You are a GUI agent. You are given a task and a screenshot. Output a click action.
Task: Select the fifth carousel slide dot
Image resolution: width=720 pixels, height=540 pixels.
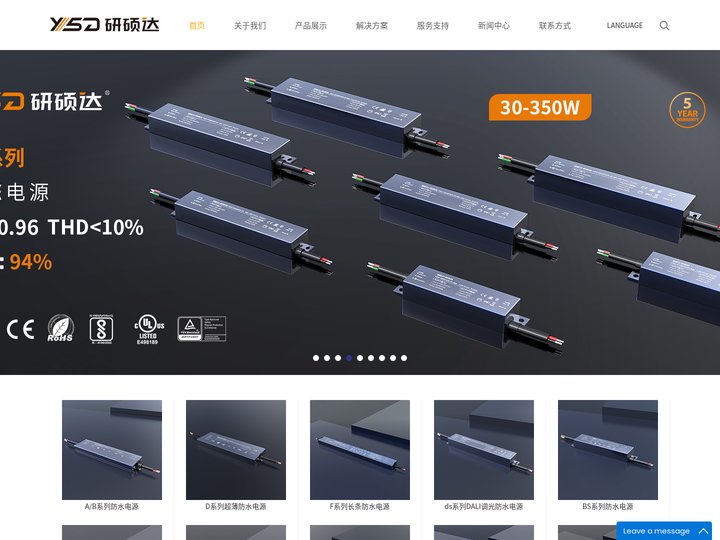pos(360,358)
